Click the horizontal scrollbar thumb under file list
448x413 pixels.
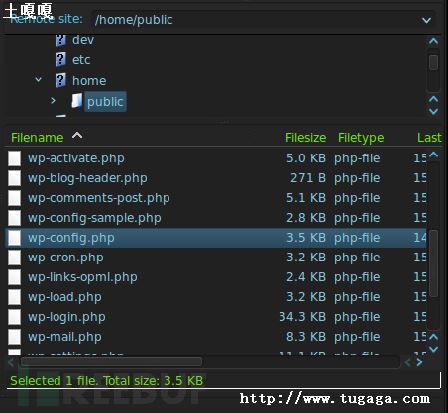coord(111,362)
